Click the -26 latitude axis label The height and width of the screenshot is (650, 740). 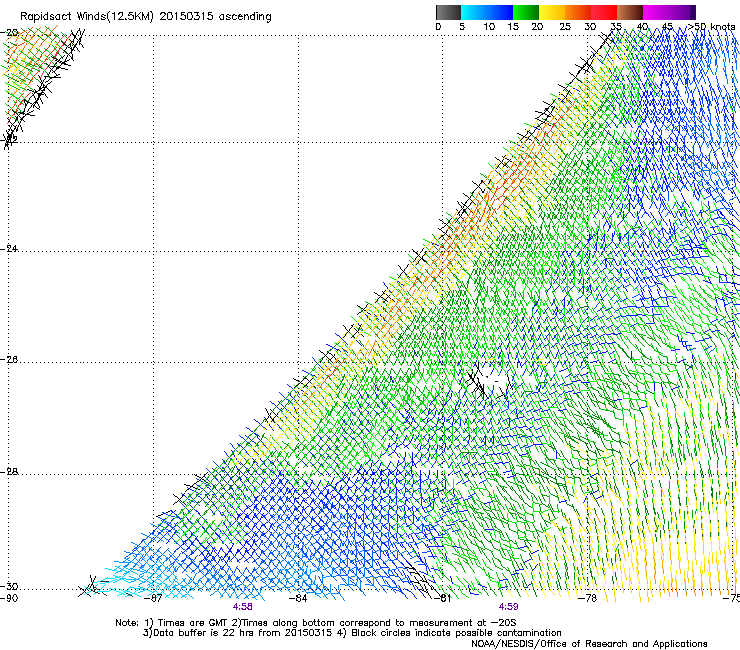9,360
